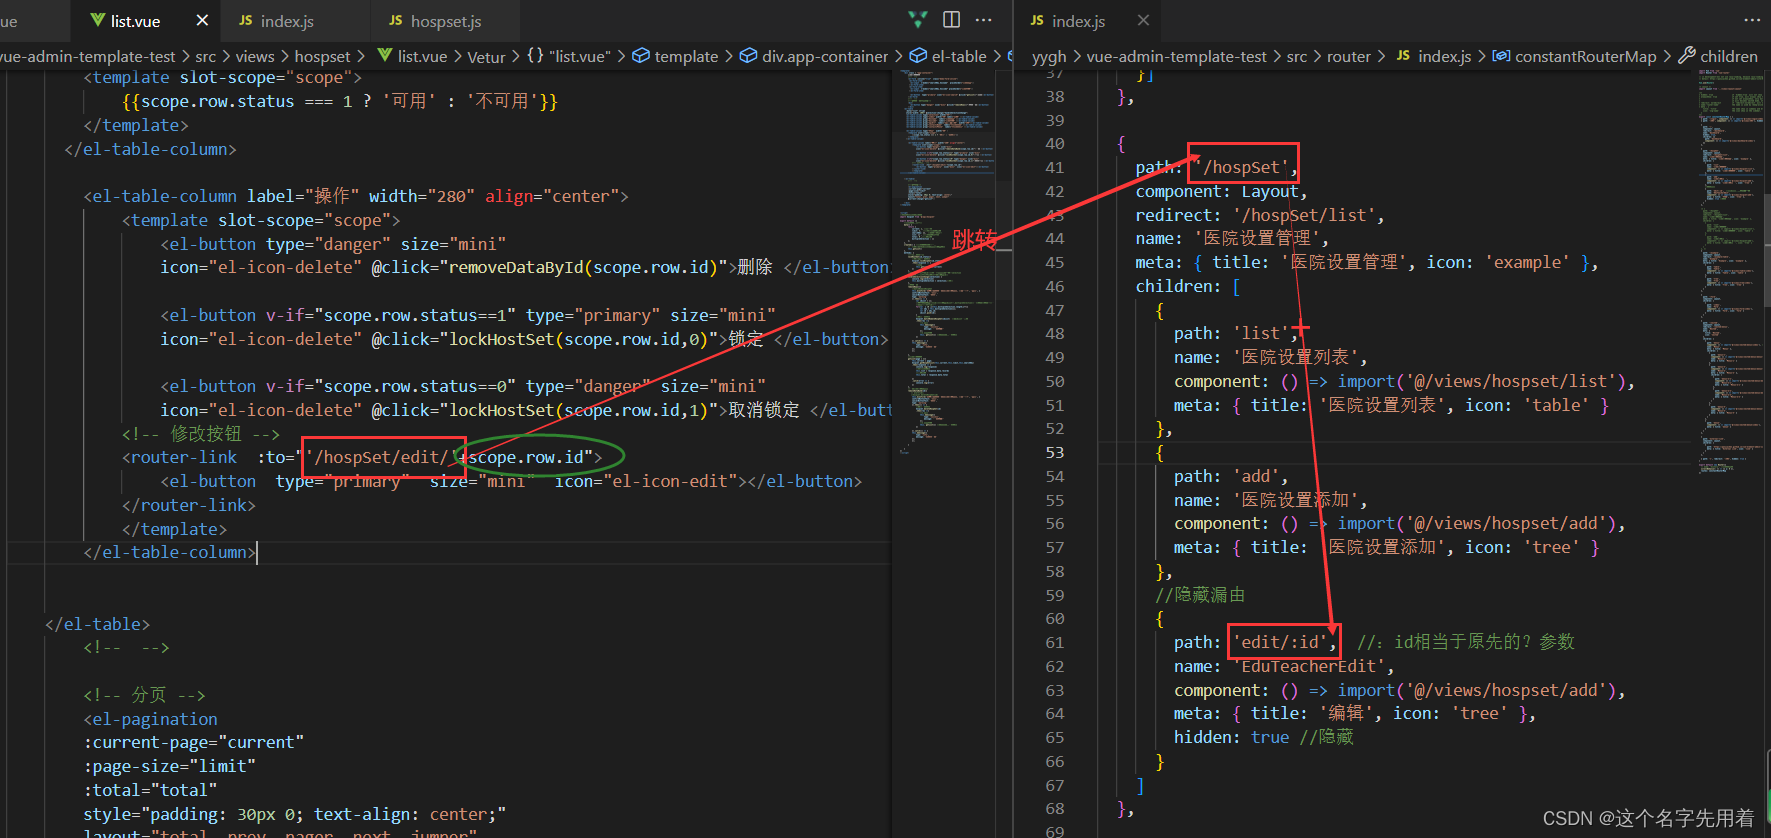Click the <!-- 修改按钮 --> comment

tap(200, 433)
